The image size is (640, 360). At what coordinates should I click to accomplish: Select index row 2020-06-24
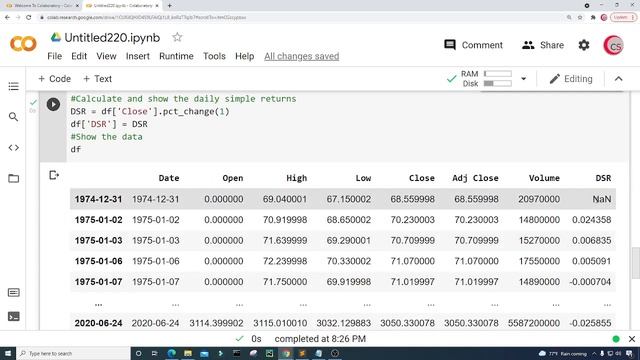pyautogui.click(x=98, y=323)
